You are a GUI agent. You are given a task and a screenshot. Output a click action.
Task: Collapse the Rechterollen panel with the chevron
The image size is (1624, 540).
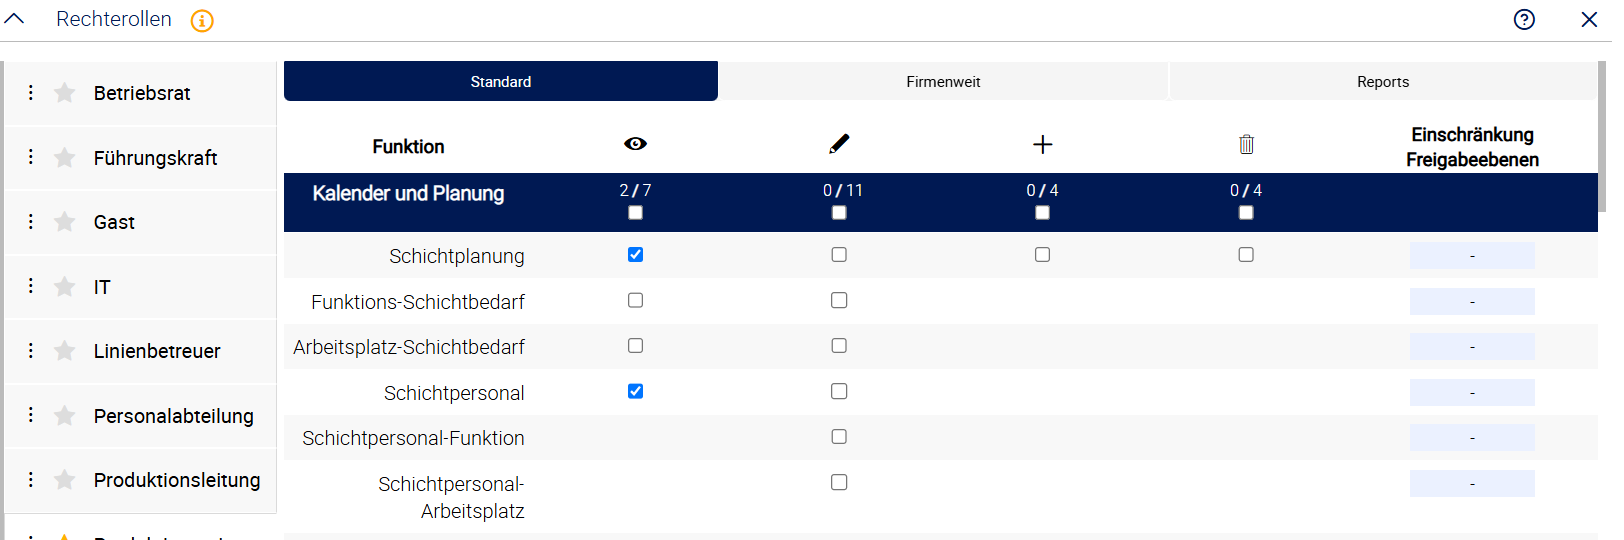[15, 19]
